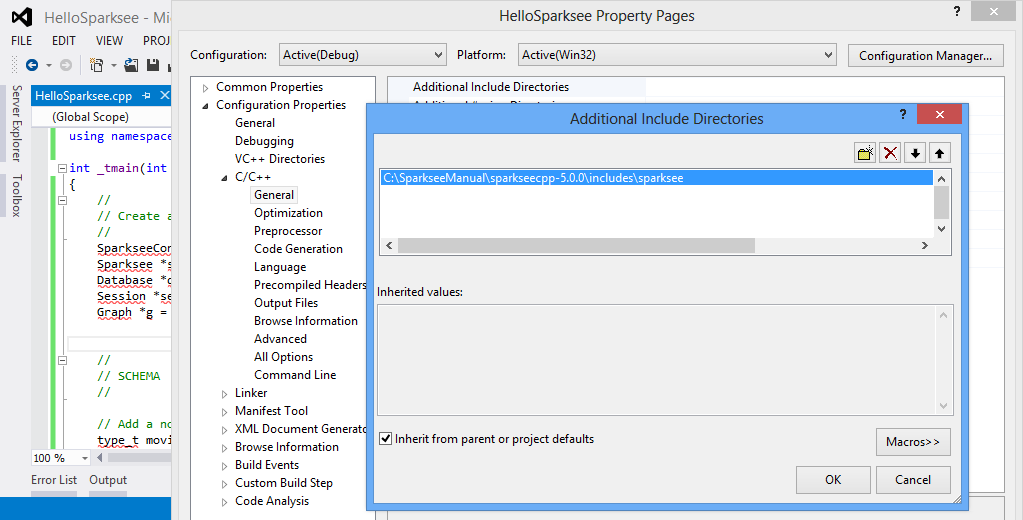Open the Navigate Backward history dropdown arrow

point(48,65)
